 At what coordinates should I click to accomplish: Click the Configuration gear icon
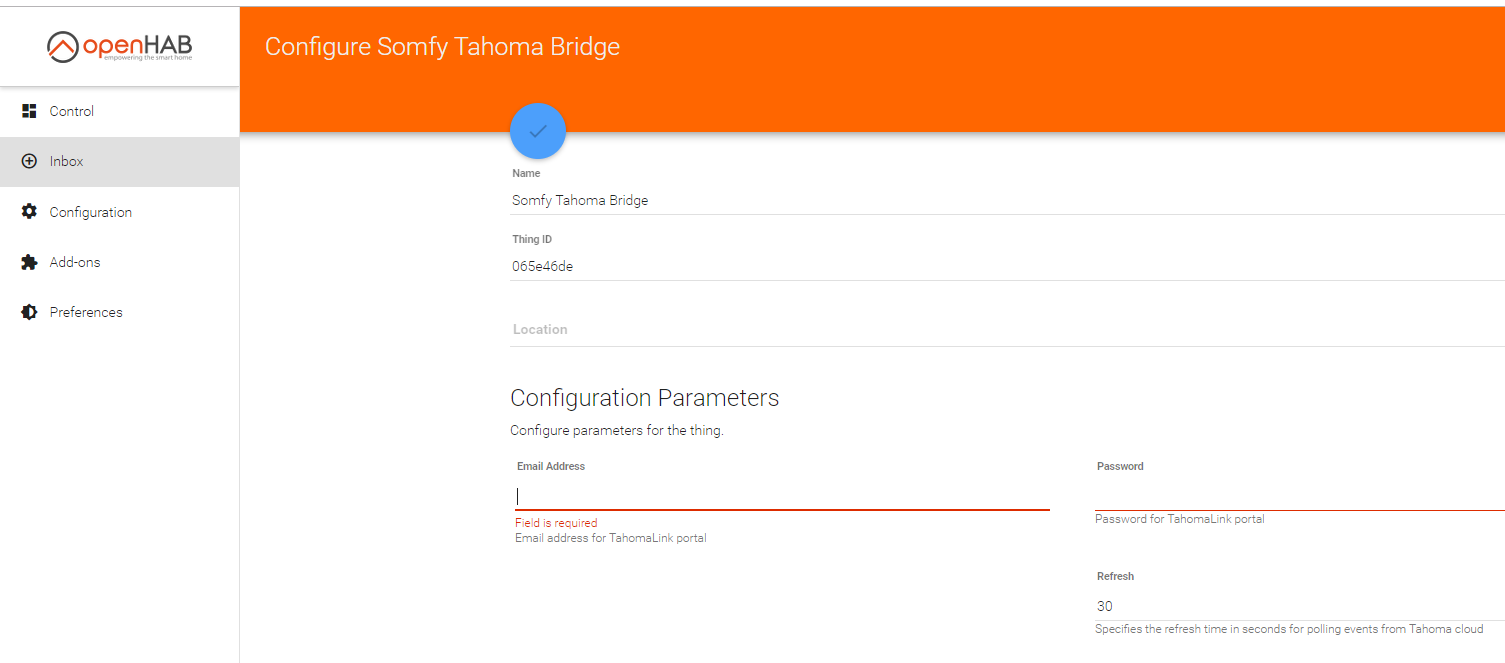point(29,212)
